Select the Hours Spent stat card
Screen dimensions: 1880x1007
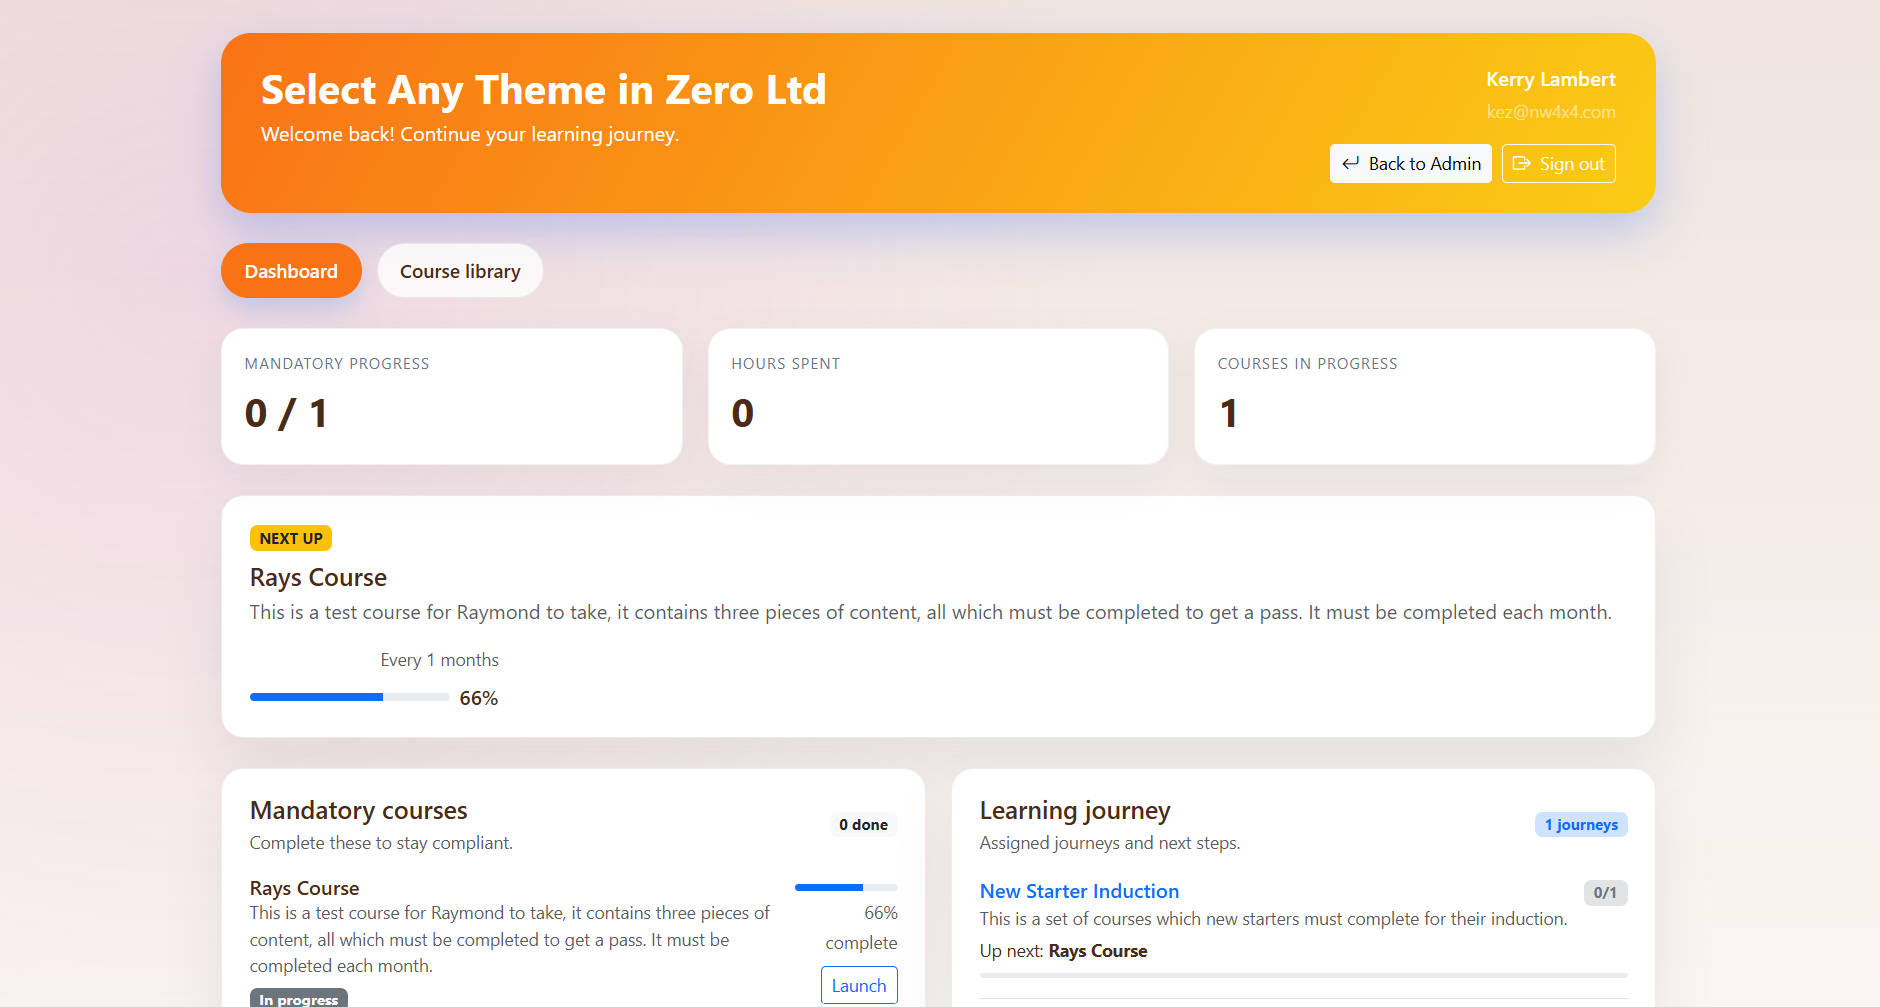(x=938, y=397)
